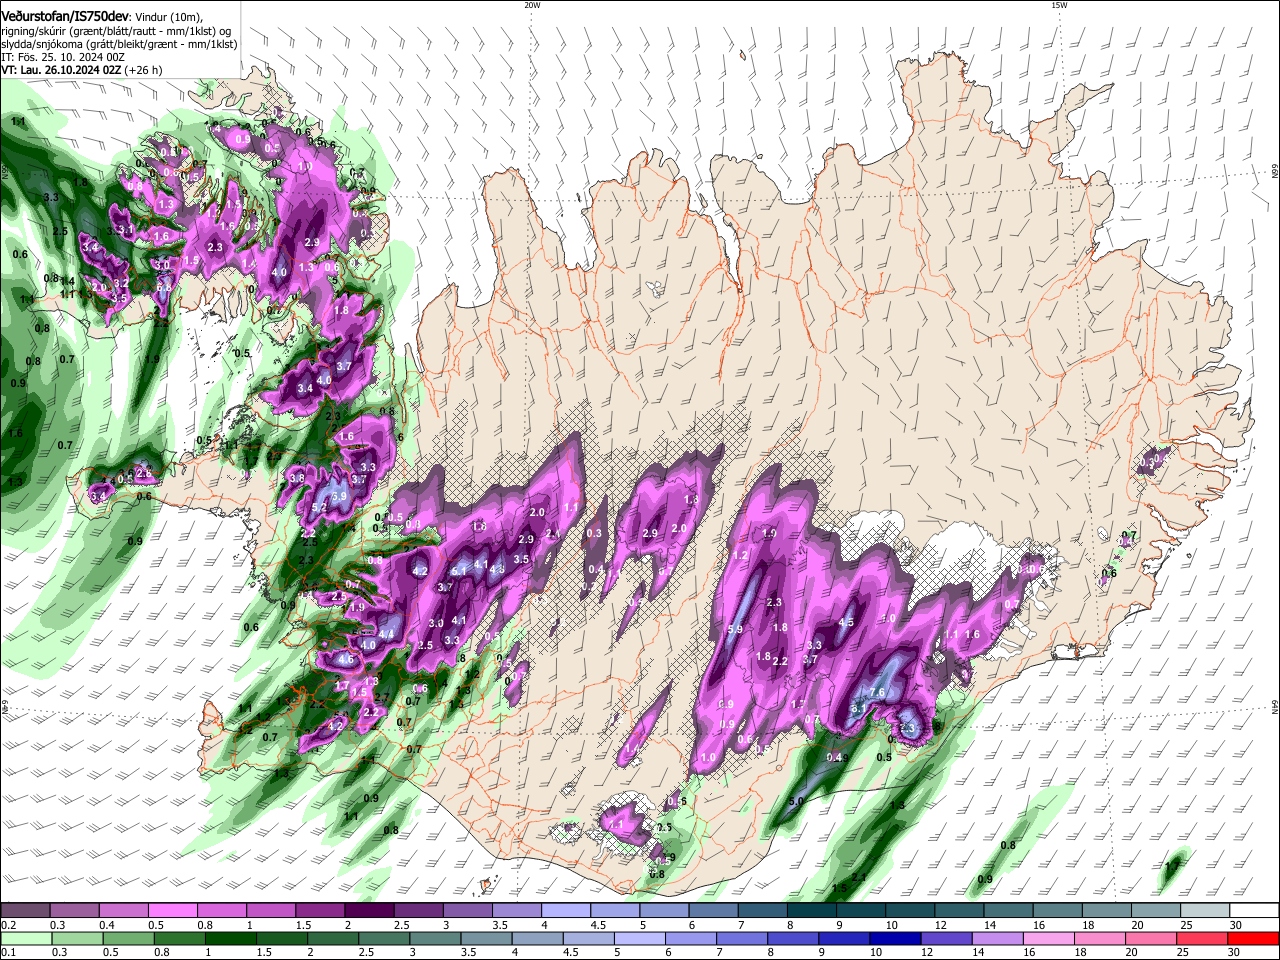Select the darkest green 1 rain scale swatch

coord(230,938)
